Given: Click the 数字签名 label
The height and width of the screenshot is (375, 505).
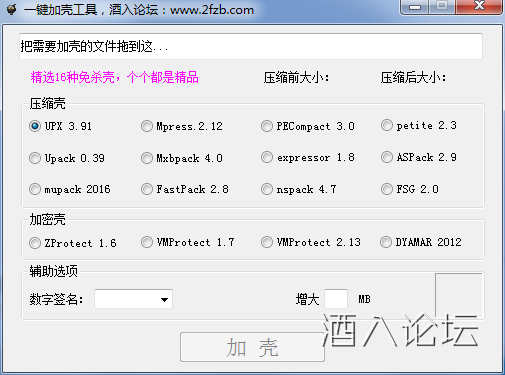Looking at the screenshot, I should coord(56,299).
